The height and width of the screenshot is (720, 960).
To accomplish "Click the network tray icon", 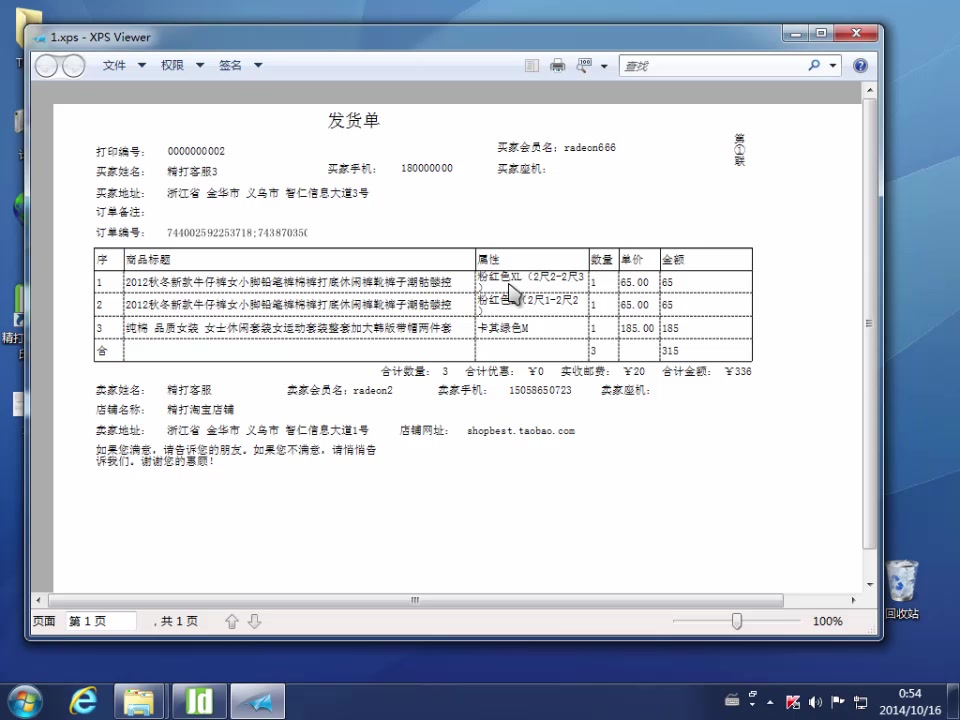I will point(860,702).
